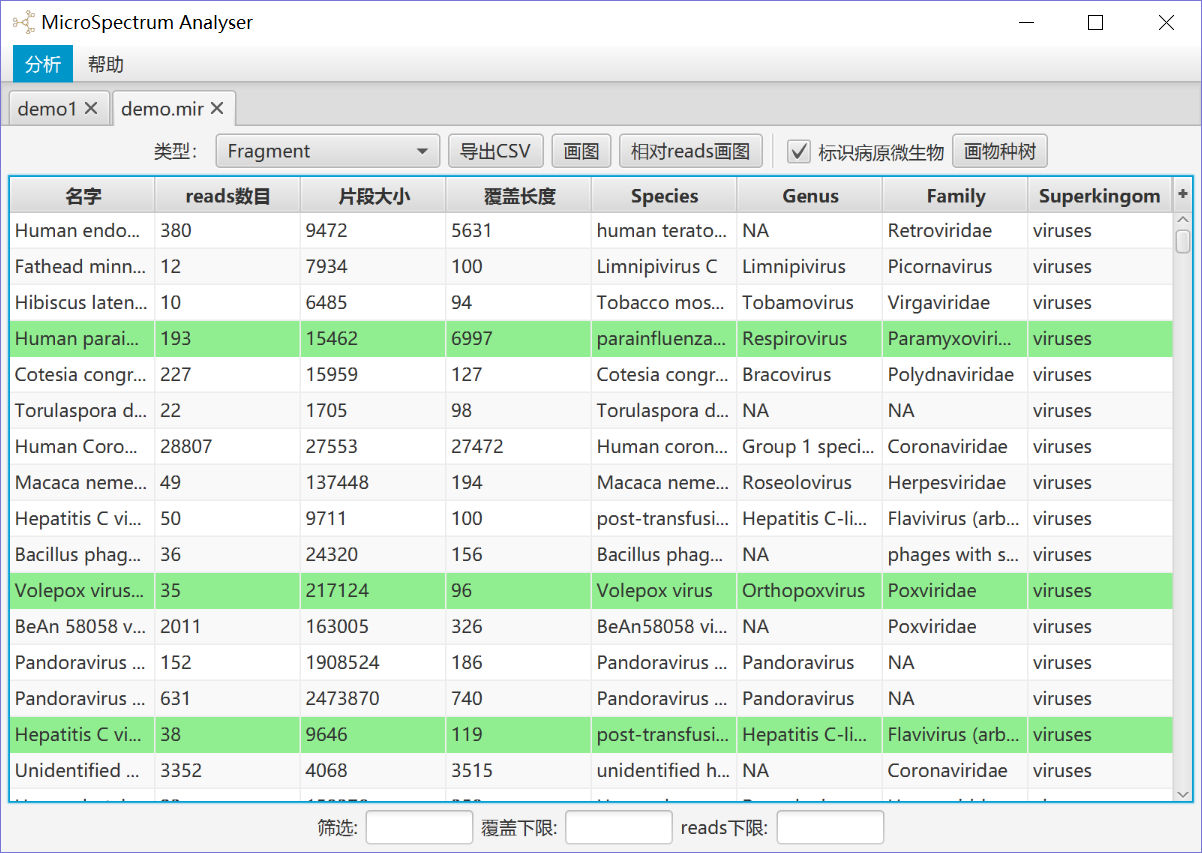Viewport: 1202px width, 853px height.
Task: Sort by the 名字 column header
Action: click(x=83, y=196)
